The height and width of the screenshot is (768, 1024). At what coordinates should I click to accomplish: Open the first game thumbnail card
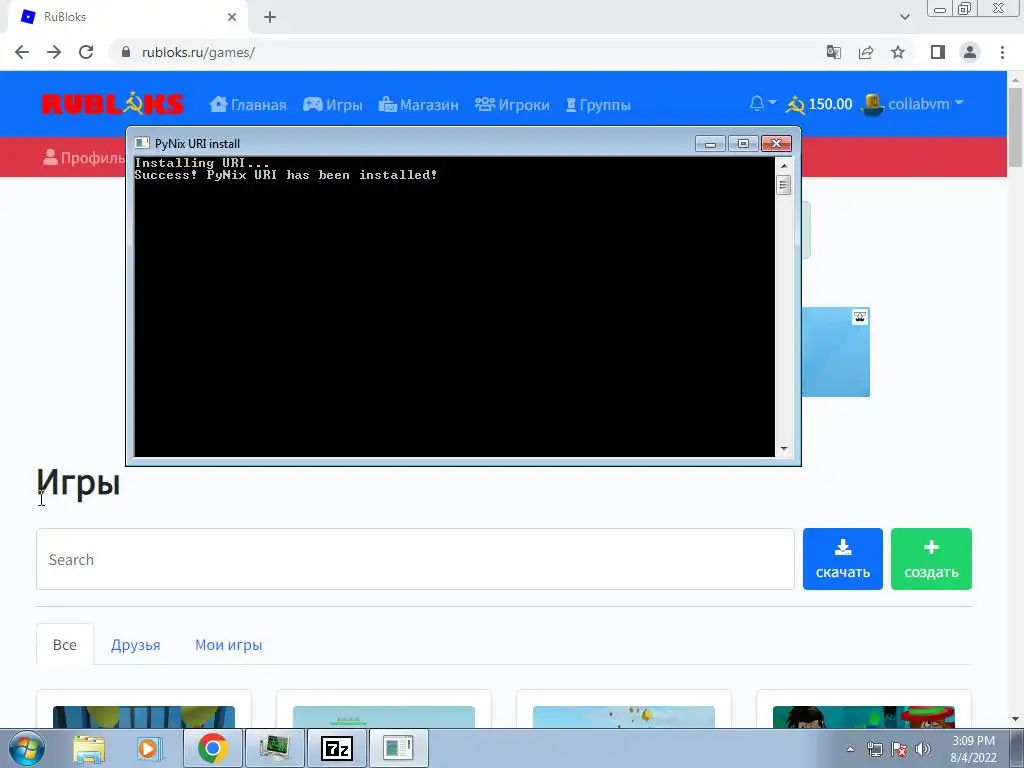(x=144, y=716)
